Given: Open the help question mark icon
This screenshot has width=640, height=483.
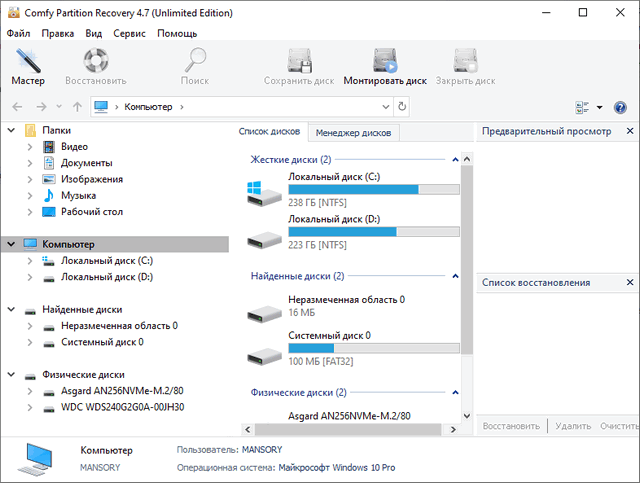Looking at the screenshot, I should coord(620,107).
